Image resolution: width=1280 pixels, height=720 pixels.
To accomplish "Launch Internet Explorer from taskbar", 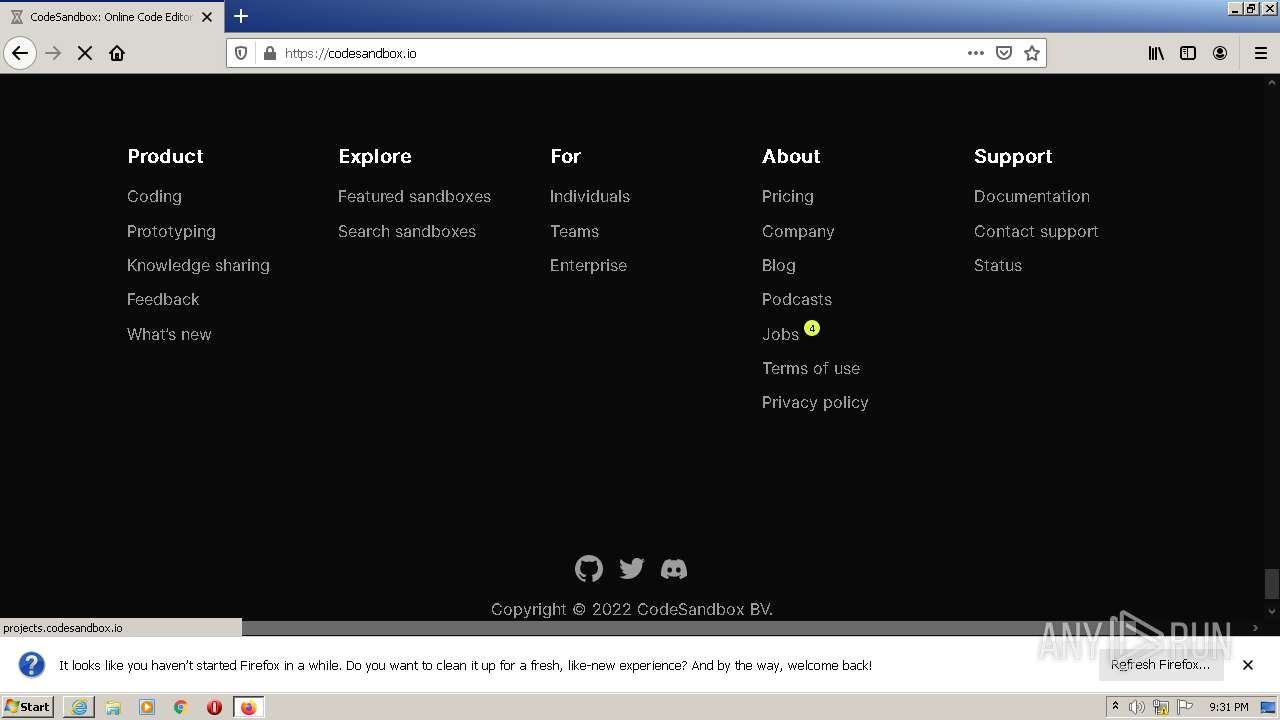I will point(79,707).
